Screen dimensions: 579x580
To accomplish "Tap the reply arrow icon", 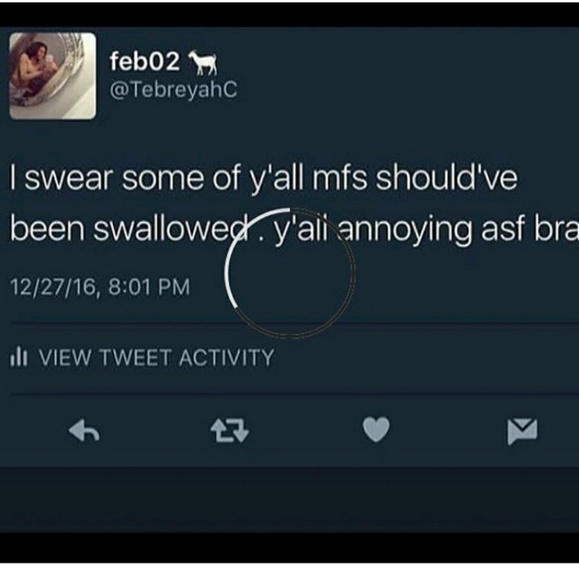I will [x=84, y=431].
